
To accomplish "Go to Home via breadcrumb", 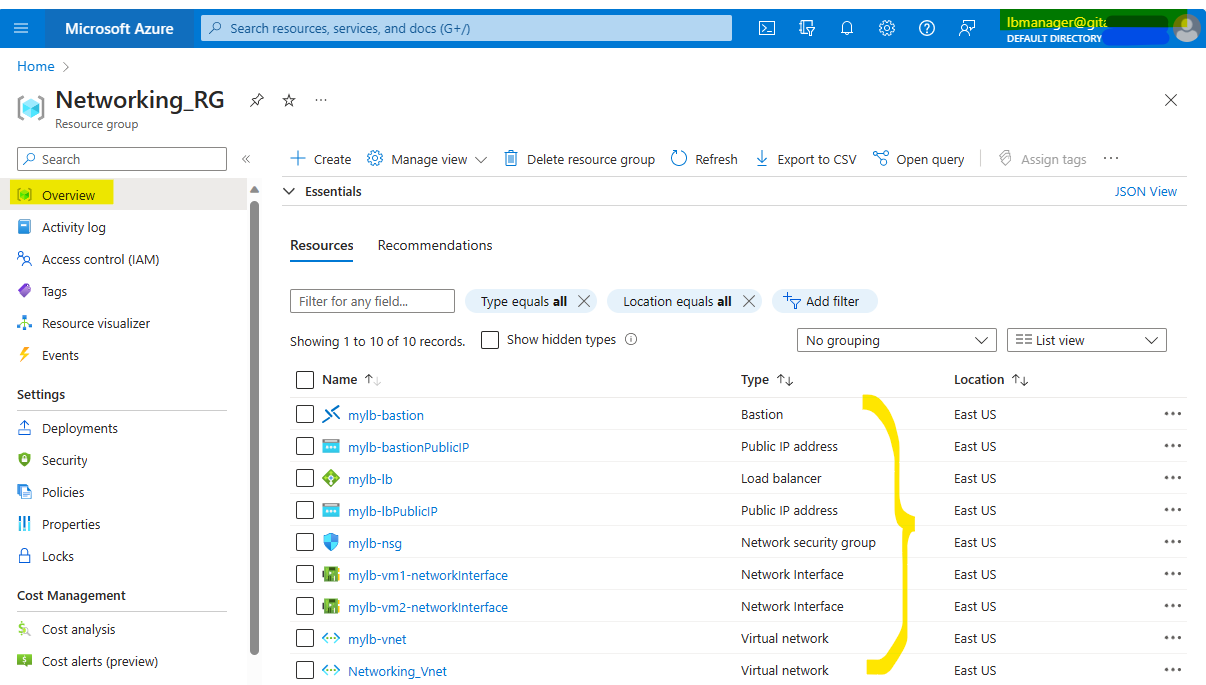I will 36,66.
